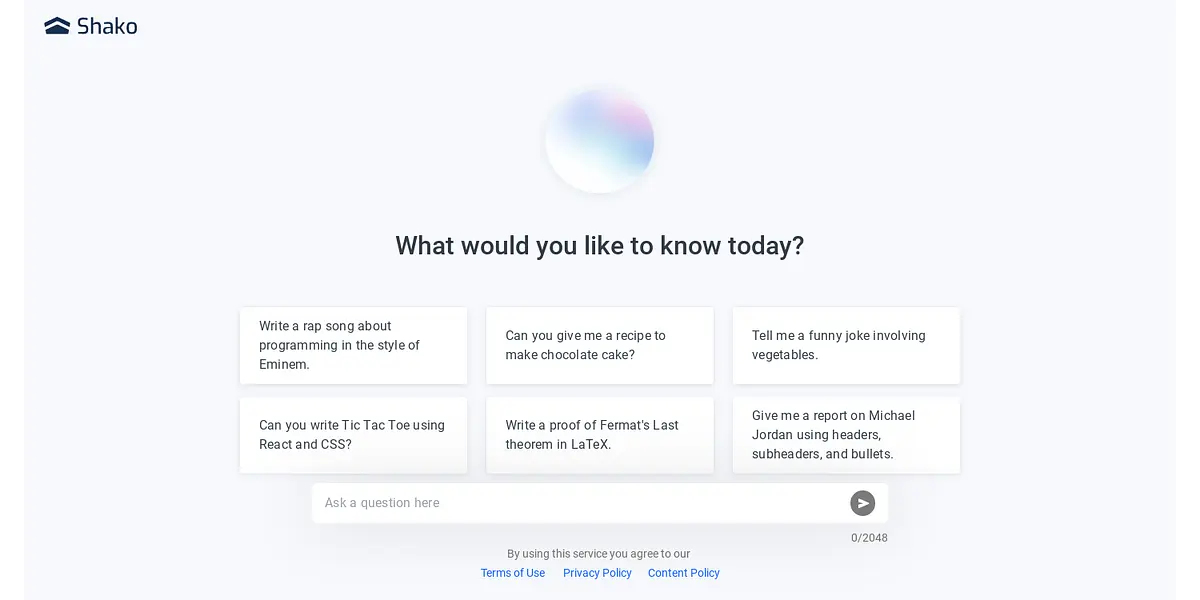Screen dimensions: 1200x600
Task: Click the 'What would you like to know today?' heading
Action: coord(599,246)
